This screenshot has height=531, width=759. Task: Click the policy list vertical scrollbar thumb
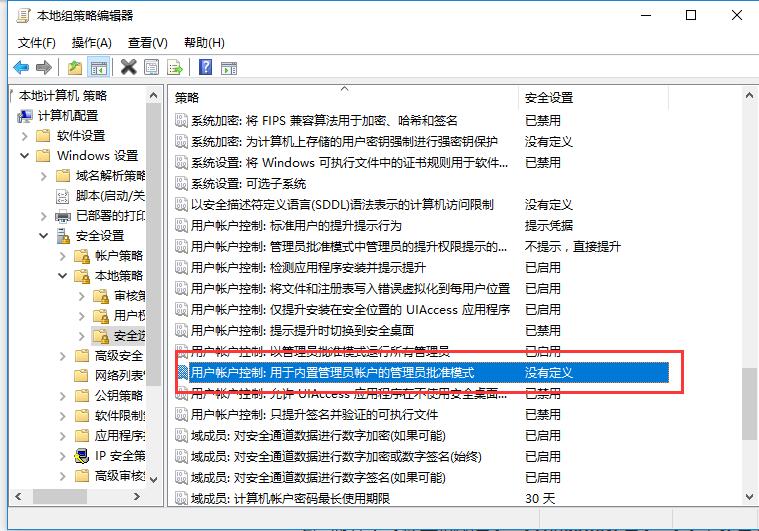[749, 403]
